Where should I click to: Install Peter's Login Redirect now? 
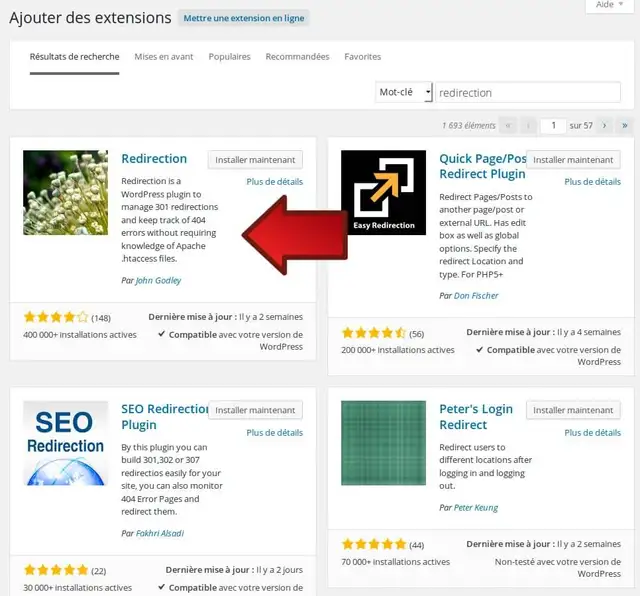573,410
